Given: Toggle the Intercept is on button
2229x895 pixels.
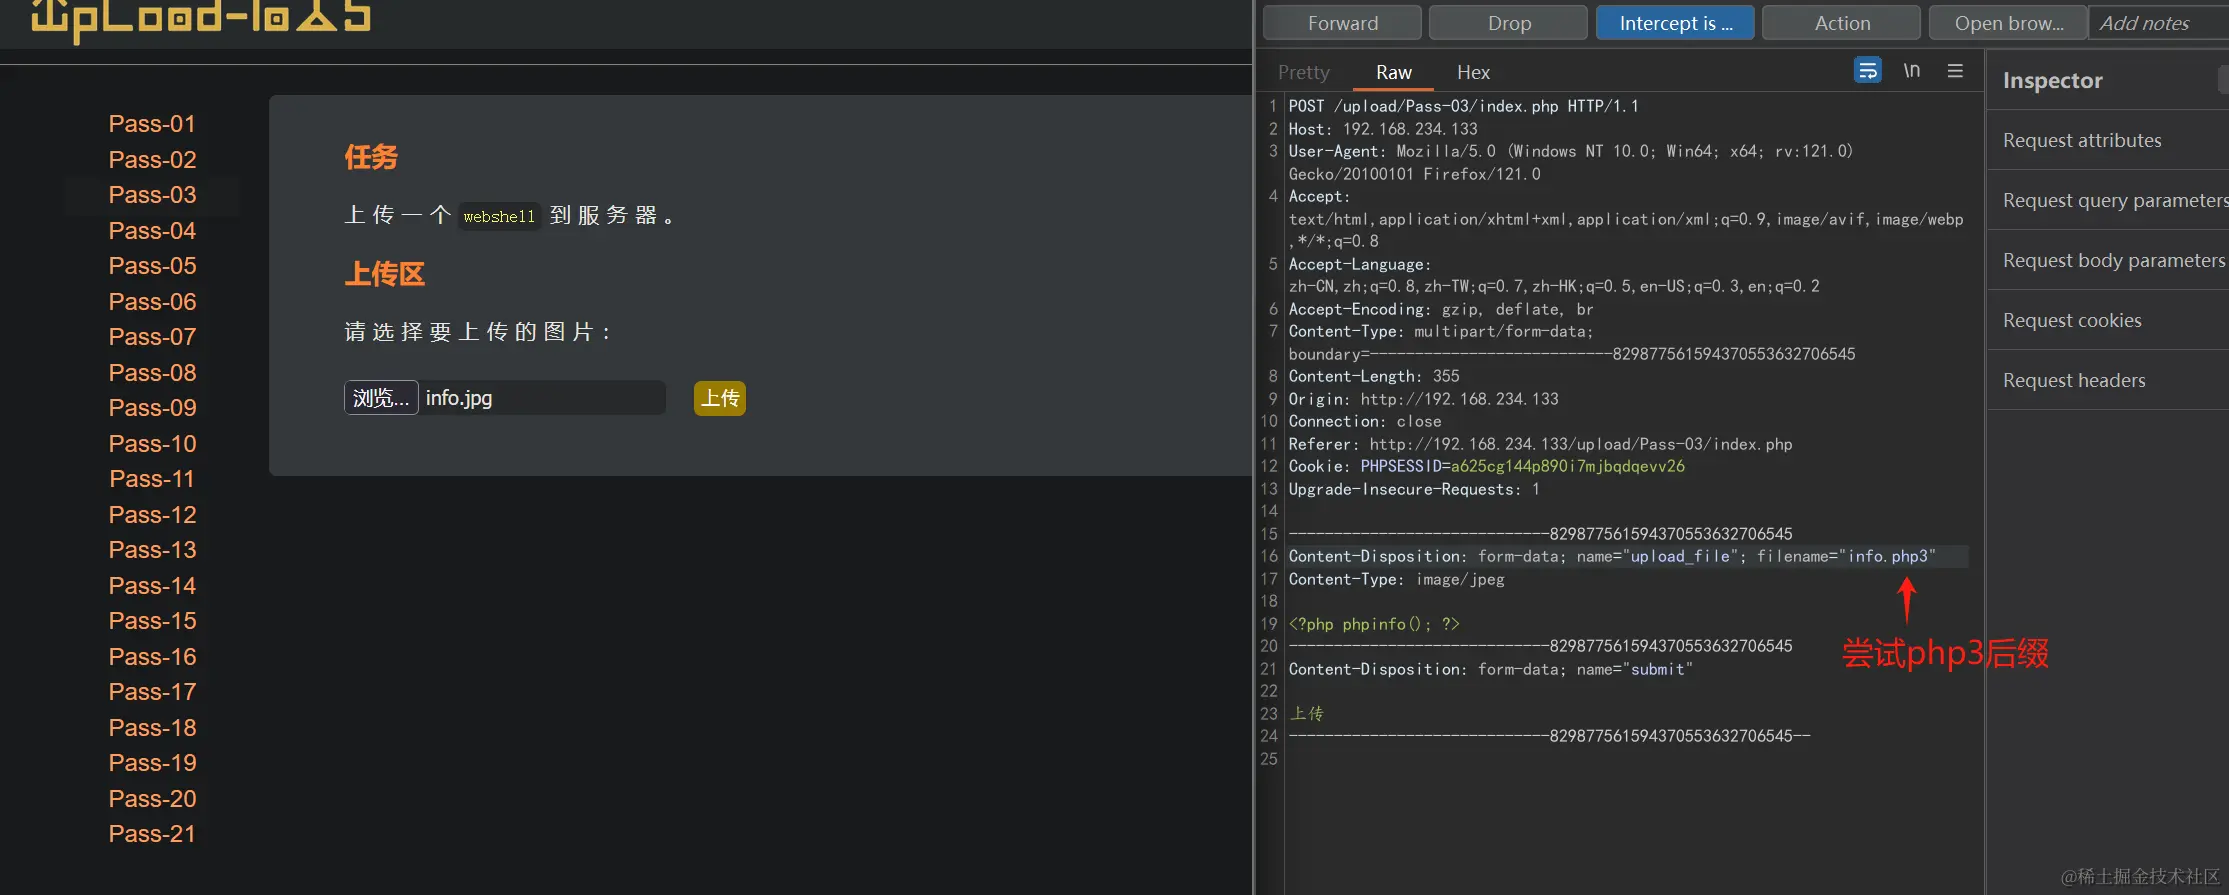Looking at the screenshot, I should click(1675, 22).
